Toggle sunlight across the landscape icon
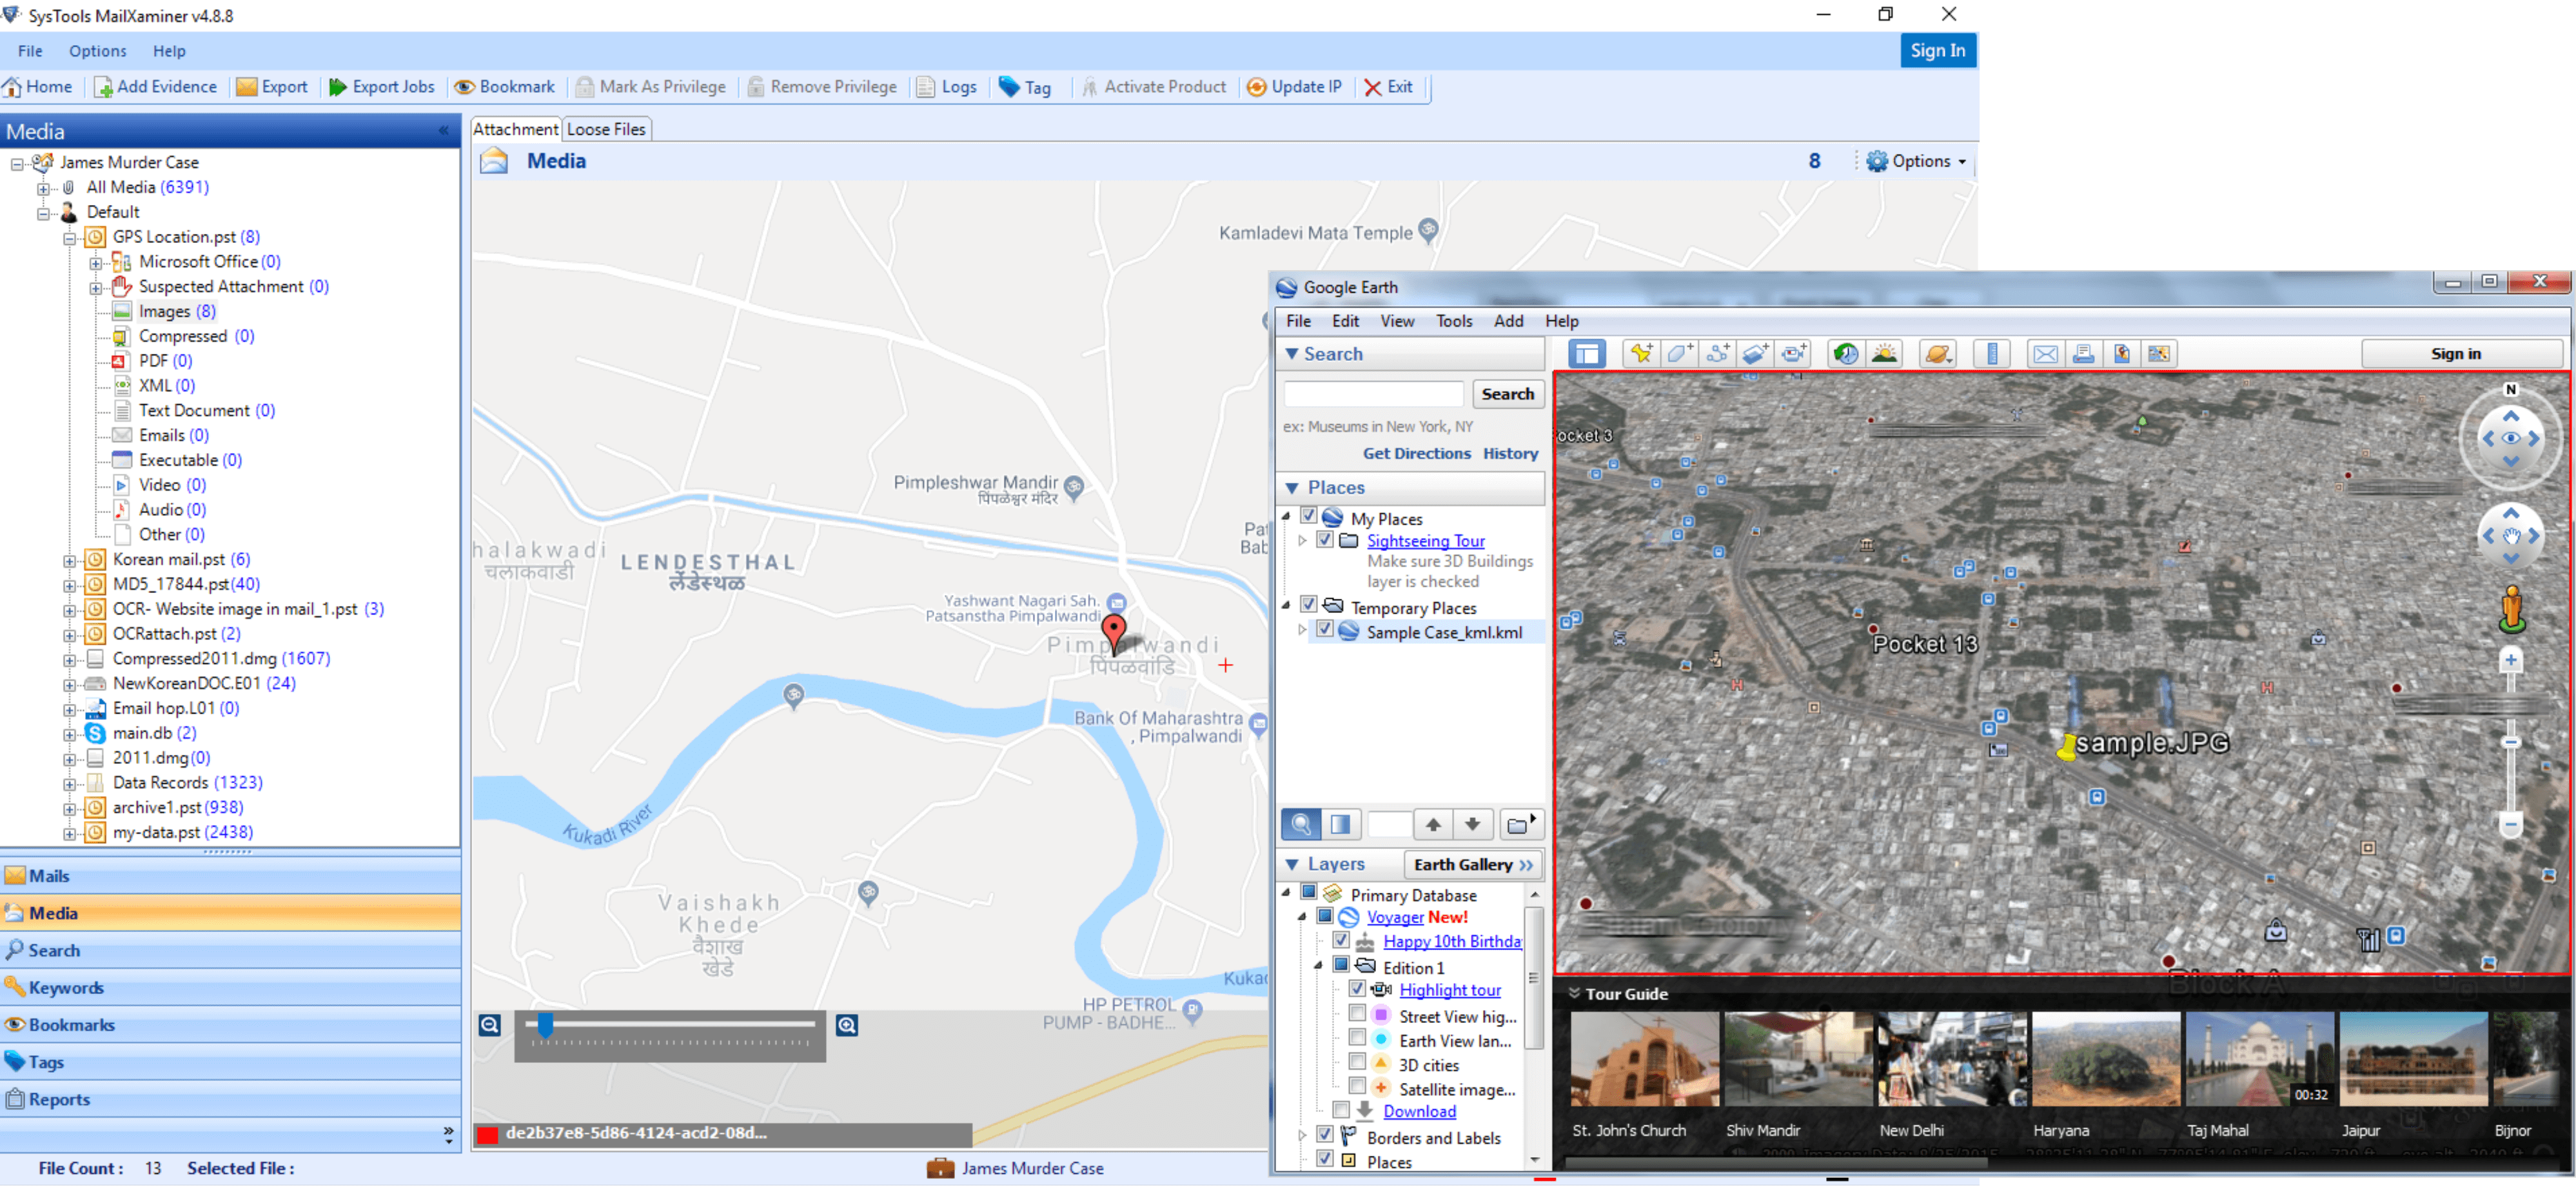This screenshot has height=1188, width=2576. coord(1884,353)
